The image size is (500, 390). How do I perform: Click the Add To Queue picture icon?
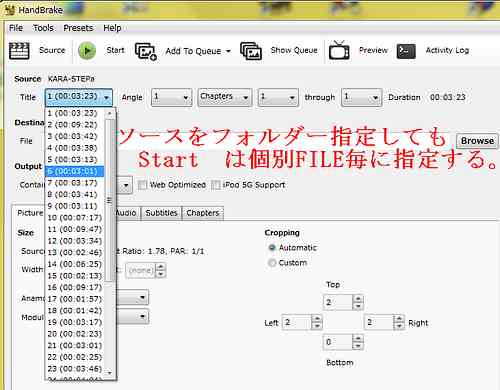146,51
